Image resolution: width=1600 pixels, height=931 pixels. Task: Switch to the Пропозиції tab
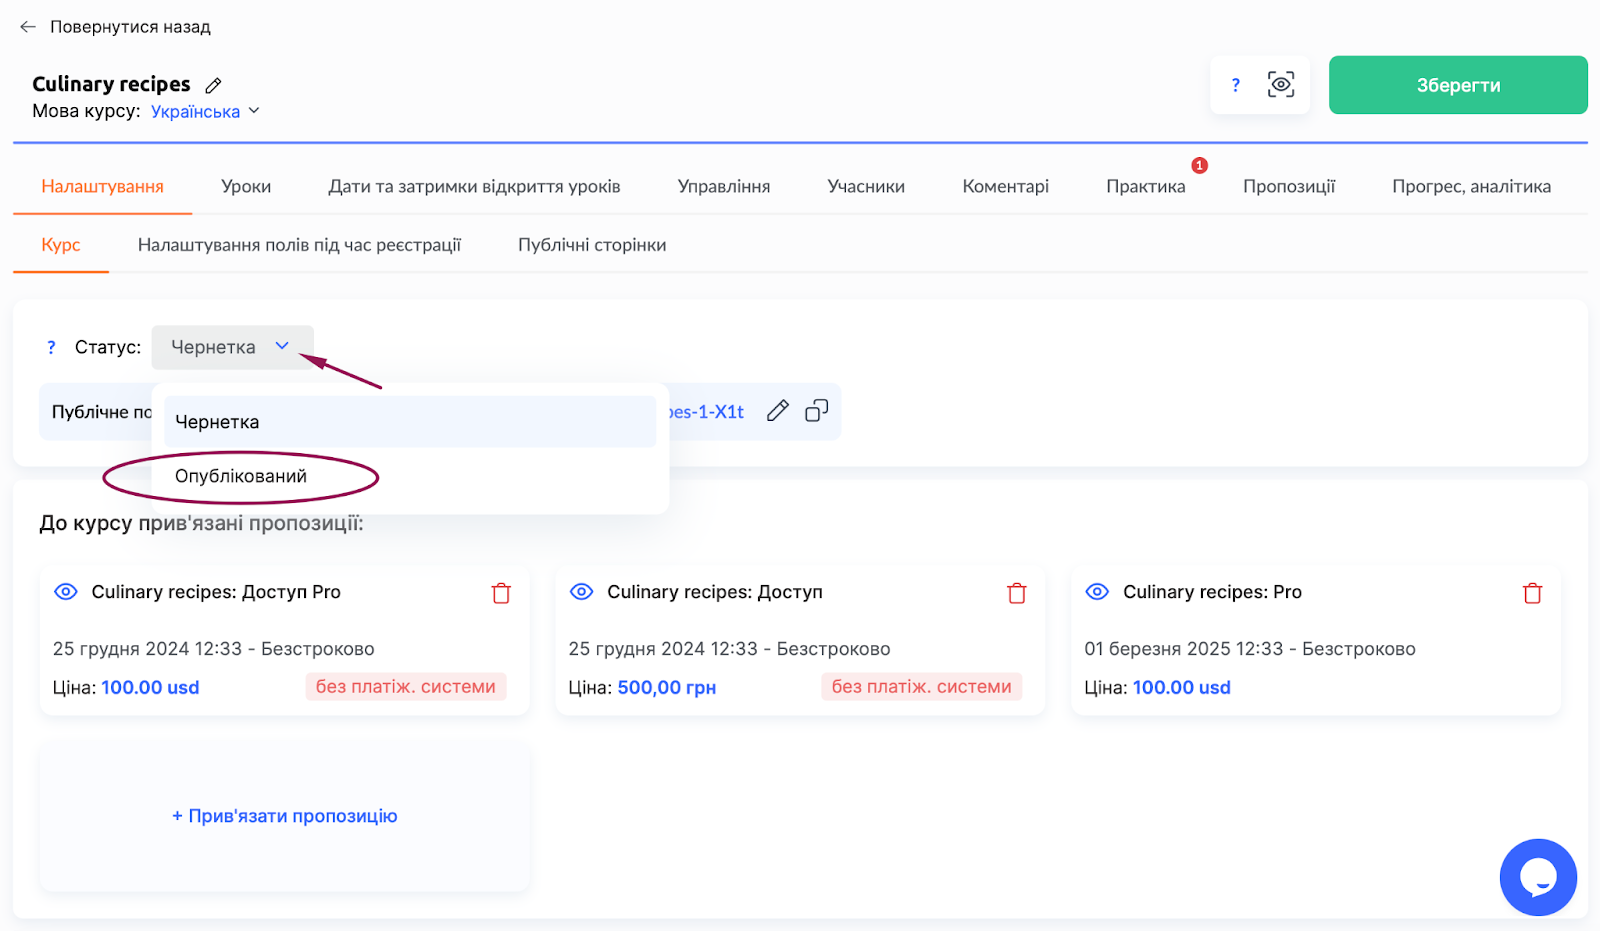pos(1289,186)
